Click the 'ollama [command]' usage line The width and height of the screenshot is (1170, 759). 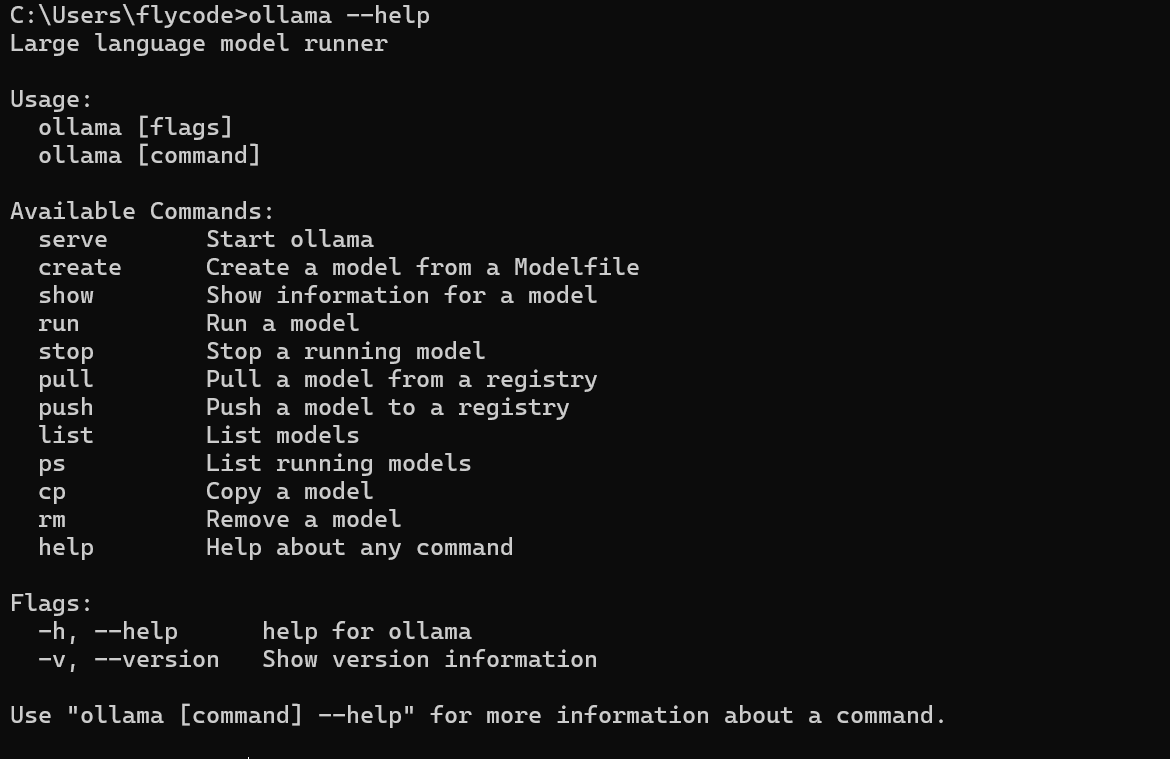[149, 155]
